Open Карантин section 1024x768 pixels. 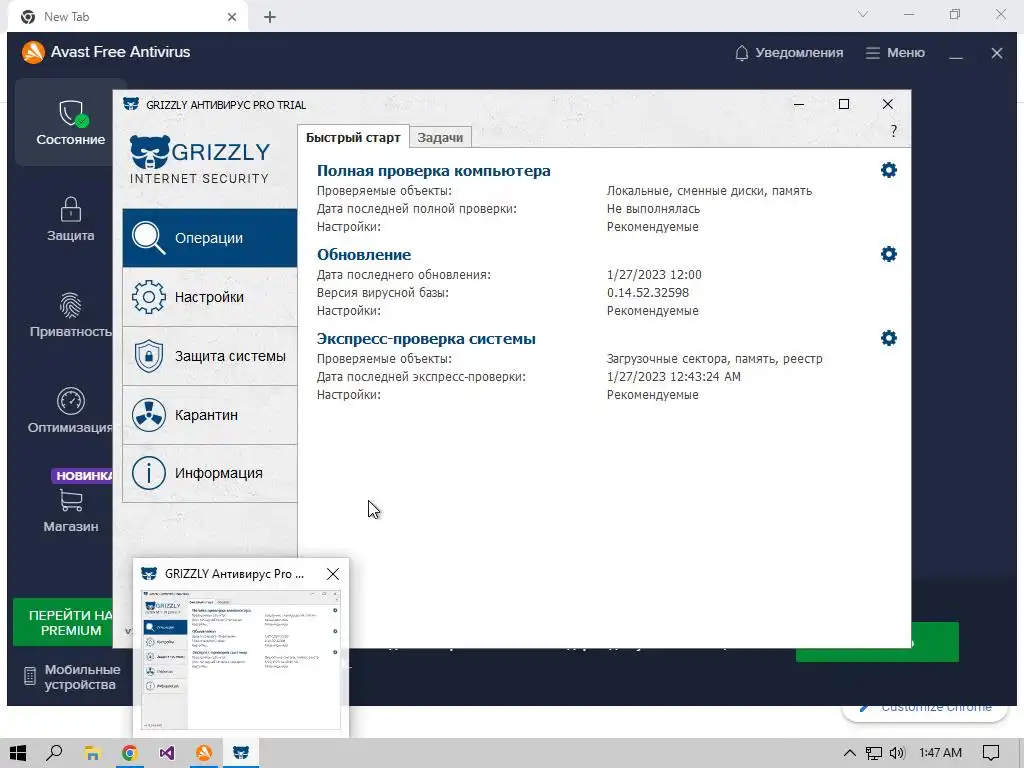(210, 415)
